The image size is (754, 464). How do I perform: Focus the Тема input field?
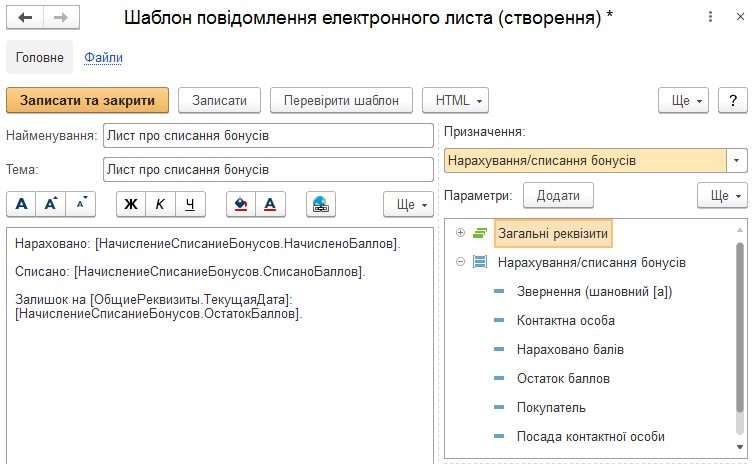point(268,170)
